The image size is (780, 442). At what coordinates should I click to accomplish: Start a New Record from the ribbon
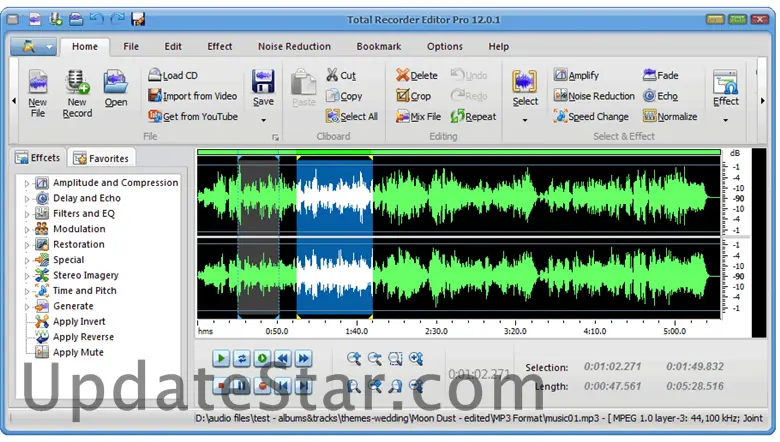click(77, 94)
